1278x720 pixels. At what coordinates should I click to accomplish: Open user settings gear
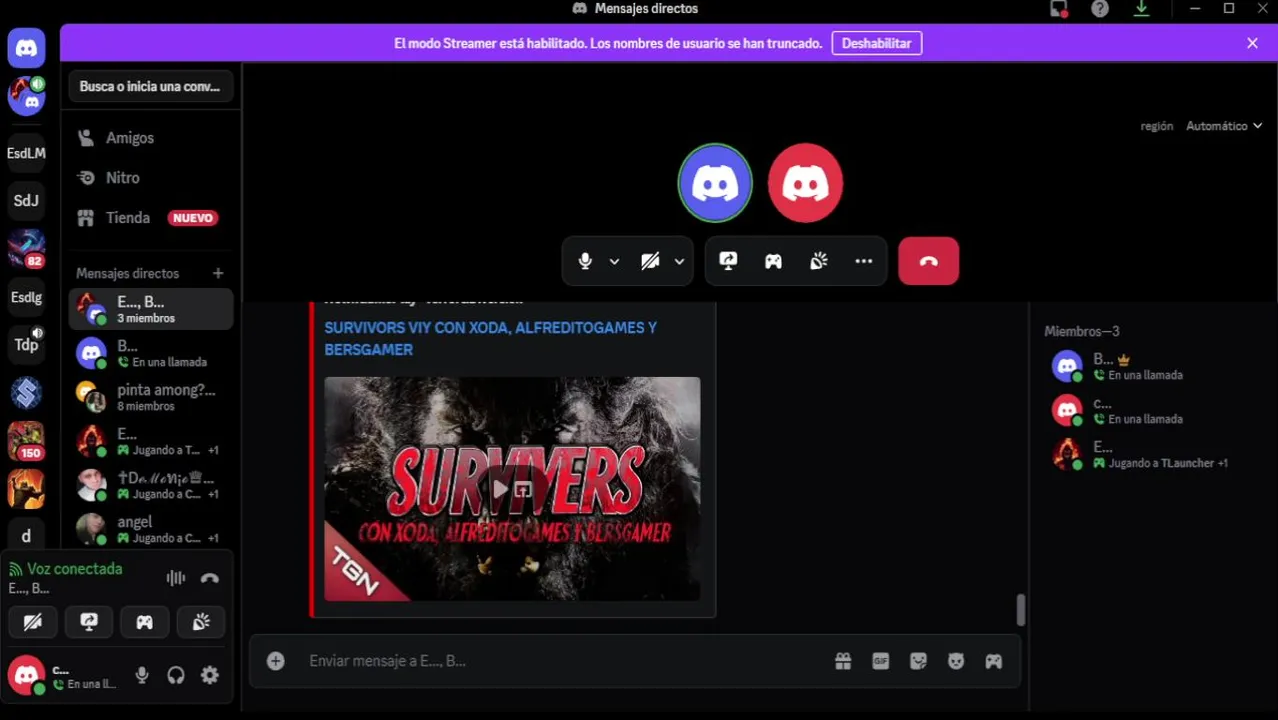tap(210, 675)
